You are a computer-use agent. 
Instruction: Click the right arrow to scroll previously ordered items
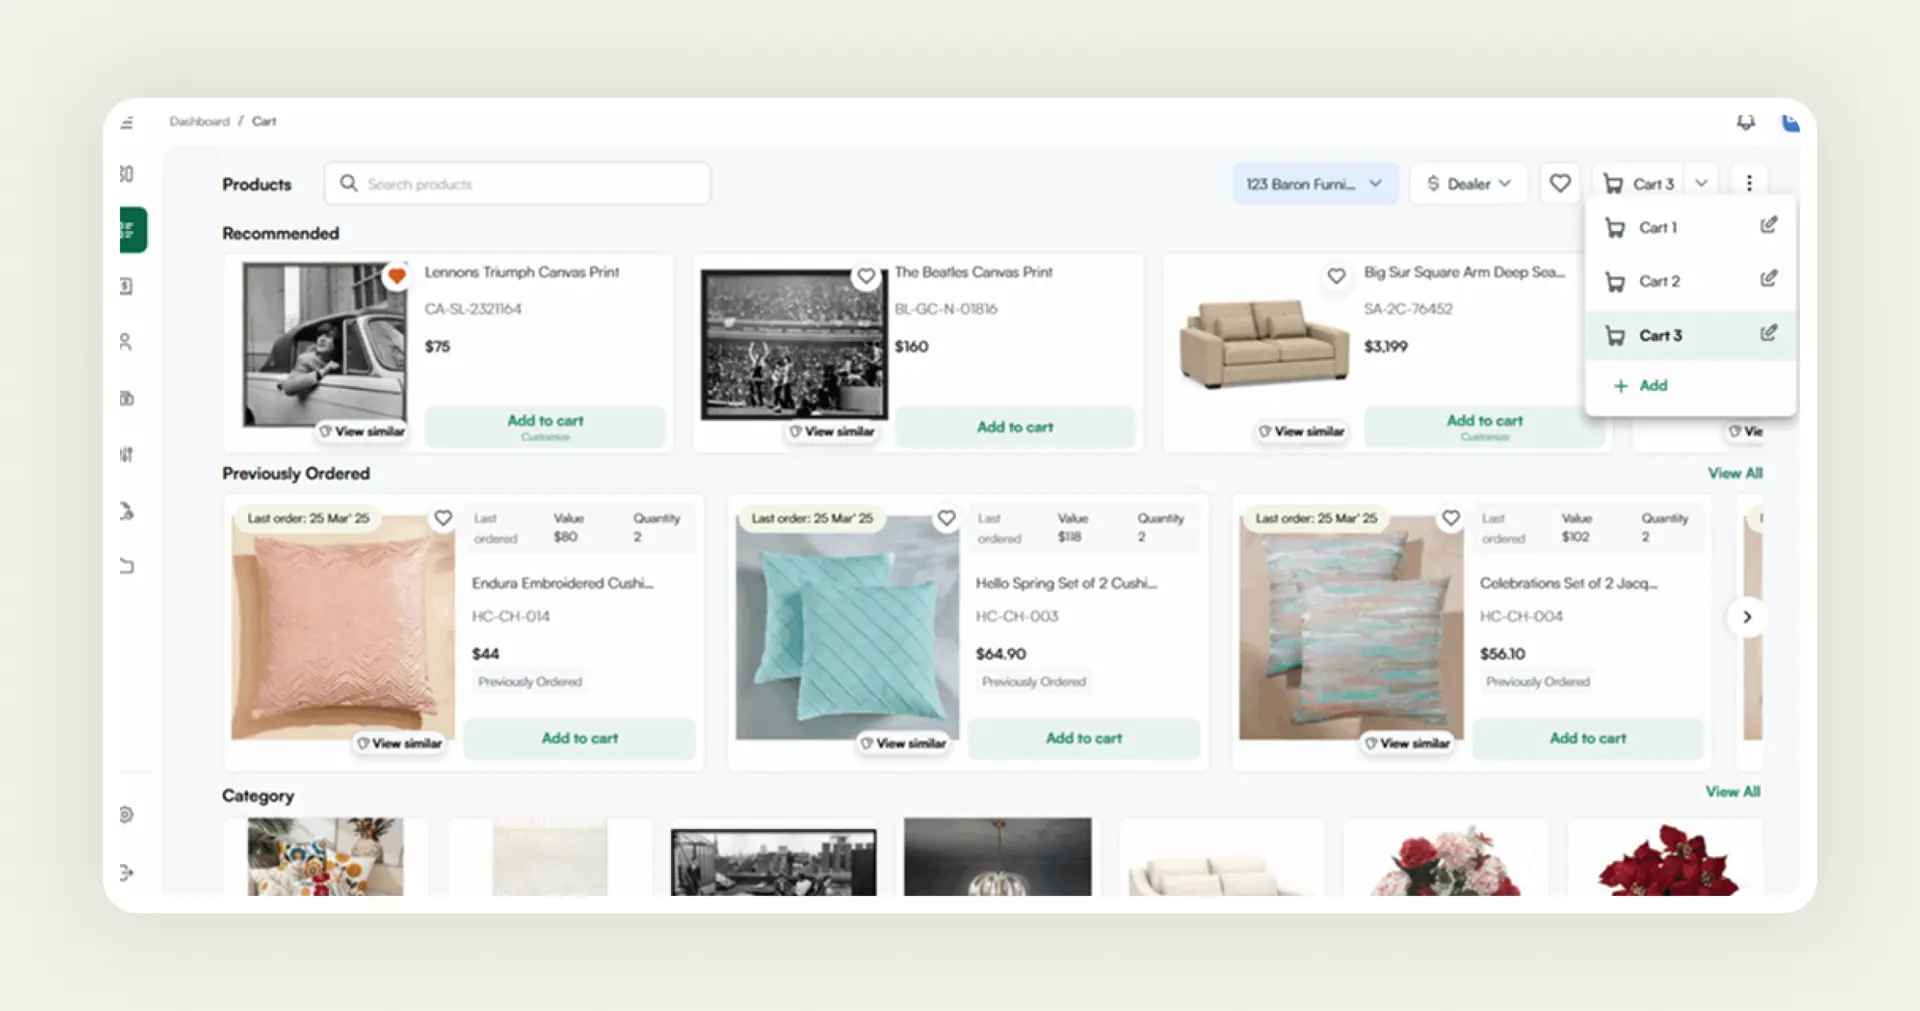click(x=1746, y=617)
